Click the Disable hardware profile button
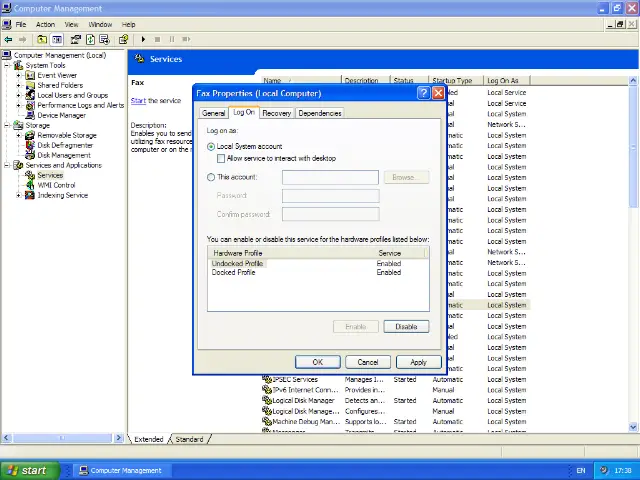Viewport: 640px width, 480px height. tap(406, 327)
